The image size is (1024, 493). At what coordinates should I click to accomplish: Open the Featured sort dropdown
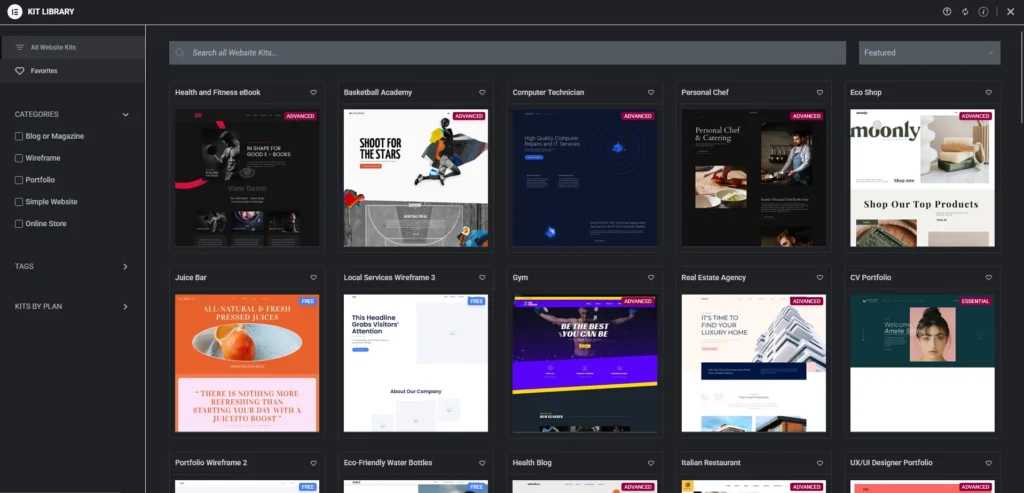929,53
